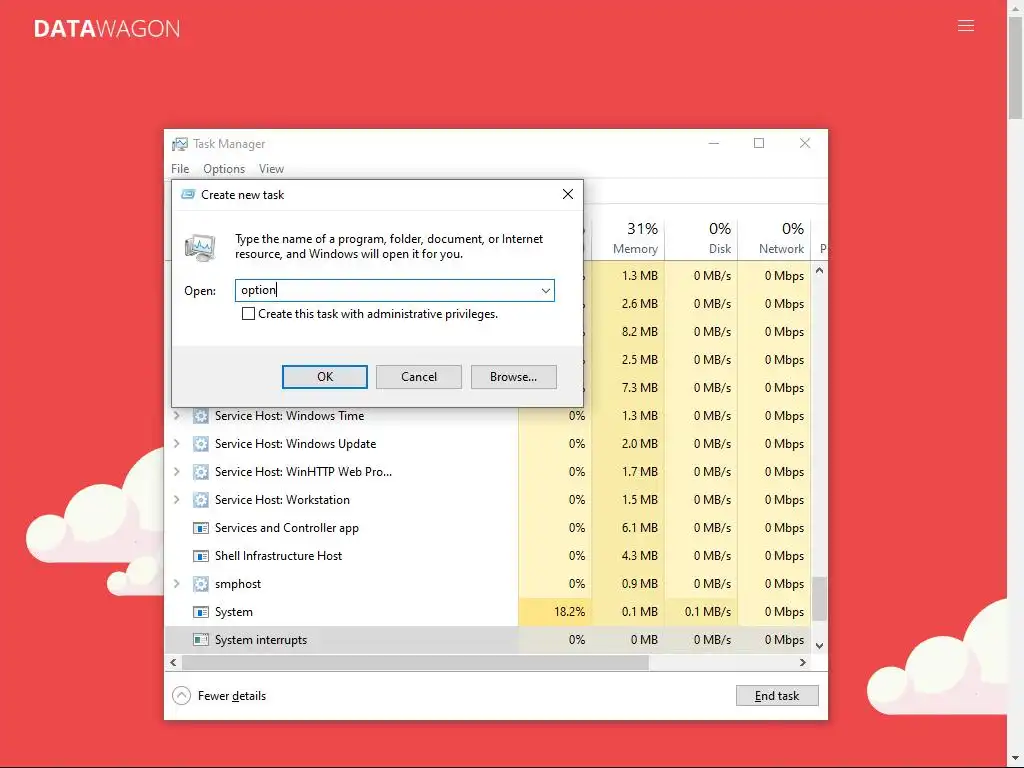Click Fewer details link

click(232, 696)
